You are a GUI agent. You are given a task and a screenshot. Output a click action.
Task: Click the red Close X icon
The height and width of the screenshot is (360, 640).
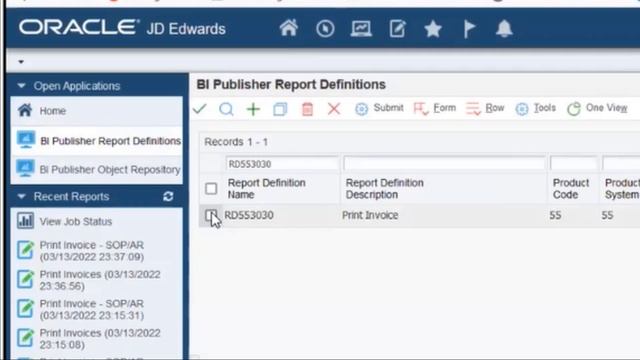[334, 109]
